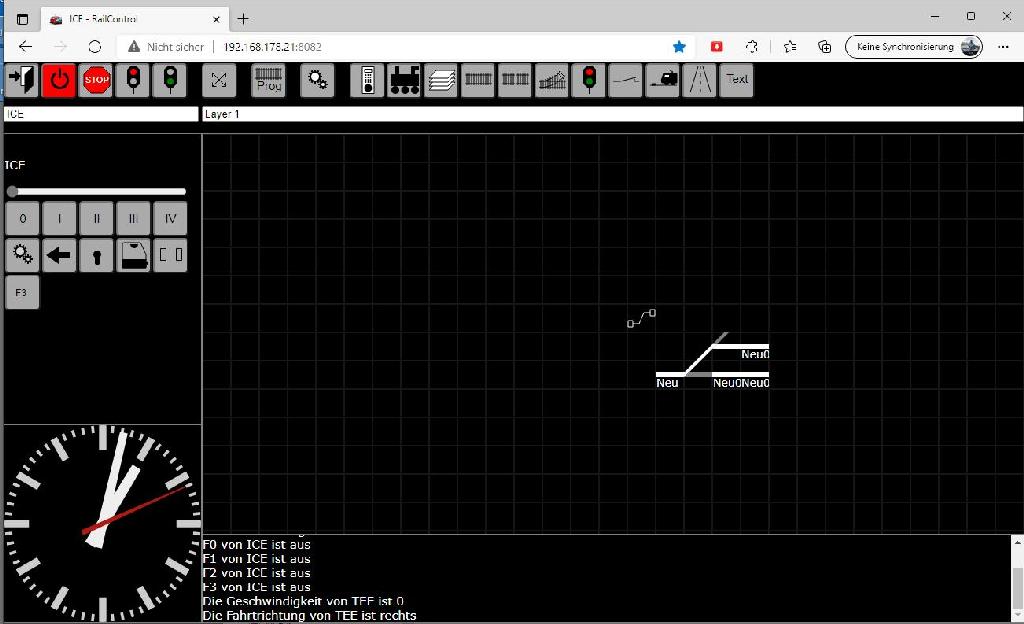Click the fullscreen arrows icon
1024x624 pixels.
point(219,80)
